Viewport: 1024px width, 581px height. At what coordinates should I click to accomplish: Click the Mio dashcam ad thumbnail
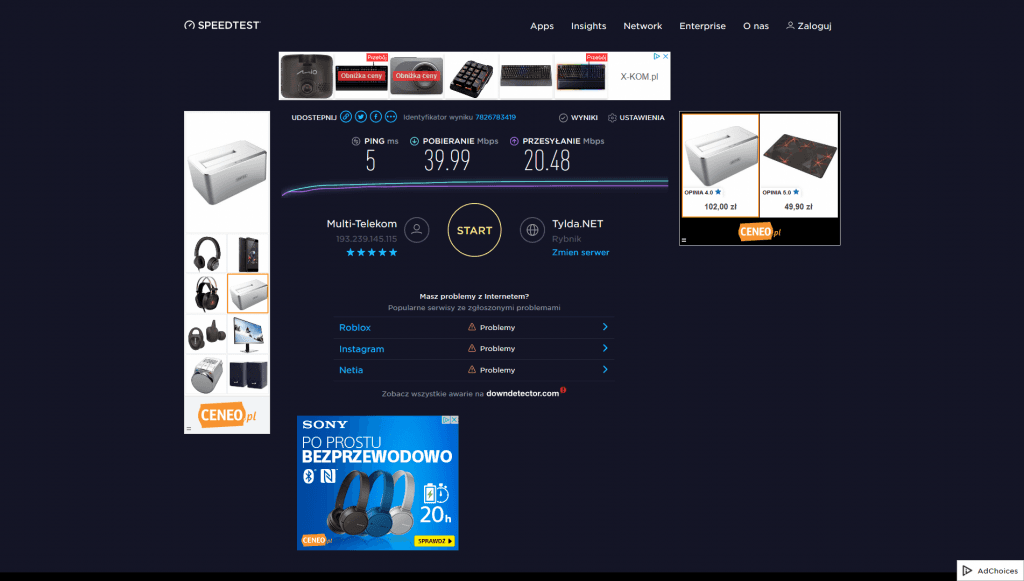coord(306,76)
